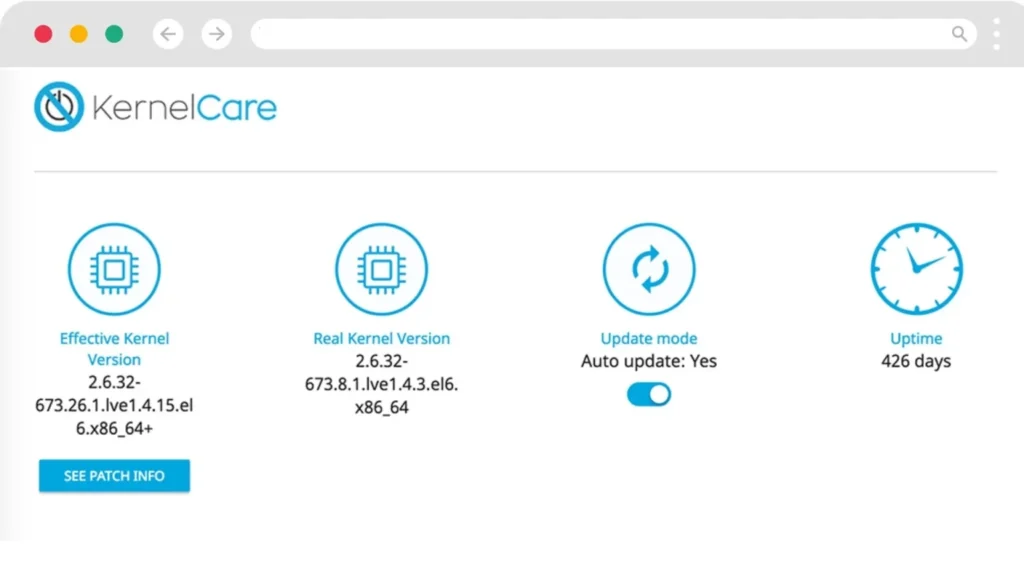This screenshot has width=1024, height=576.
Task: Click the KernelCare logo
Action: coord(155,106)
